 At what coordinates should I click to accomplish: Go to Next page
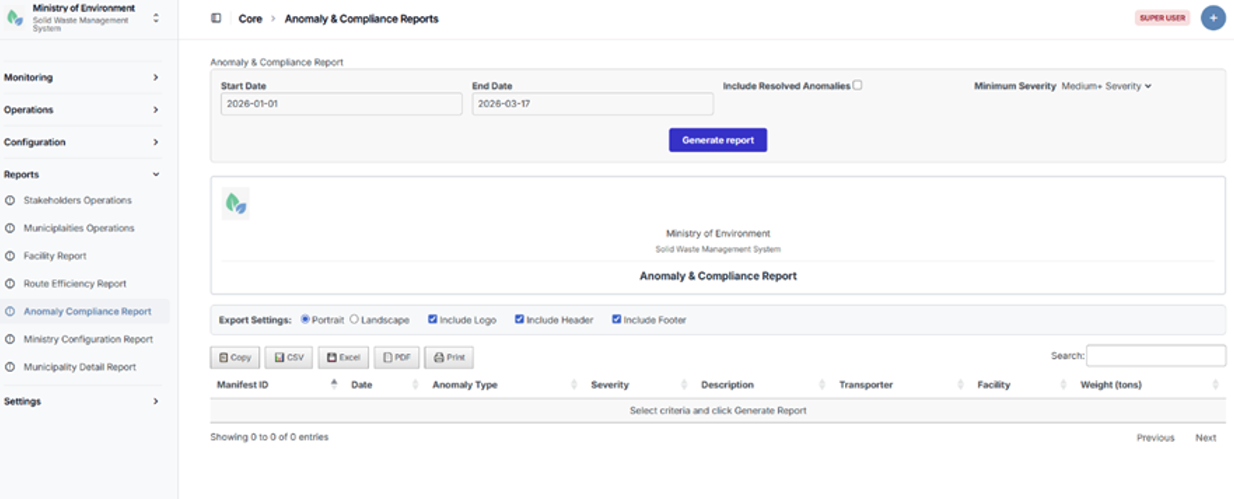pos(1206,438)
